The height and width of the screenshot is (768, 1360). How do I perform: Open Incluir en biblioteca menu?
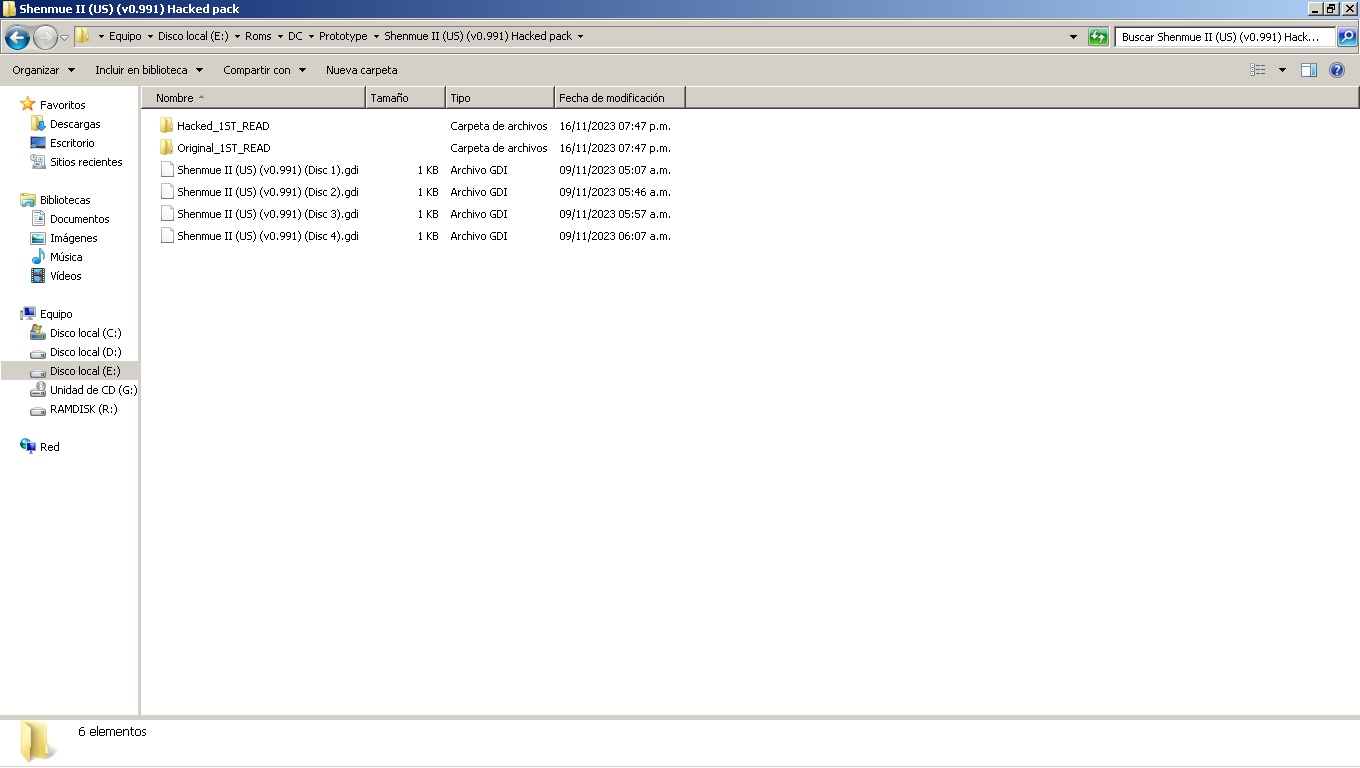149,70
